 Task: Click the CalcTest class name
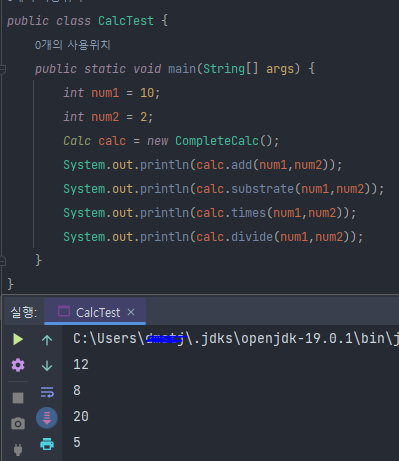(126, 21)
